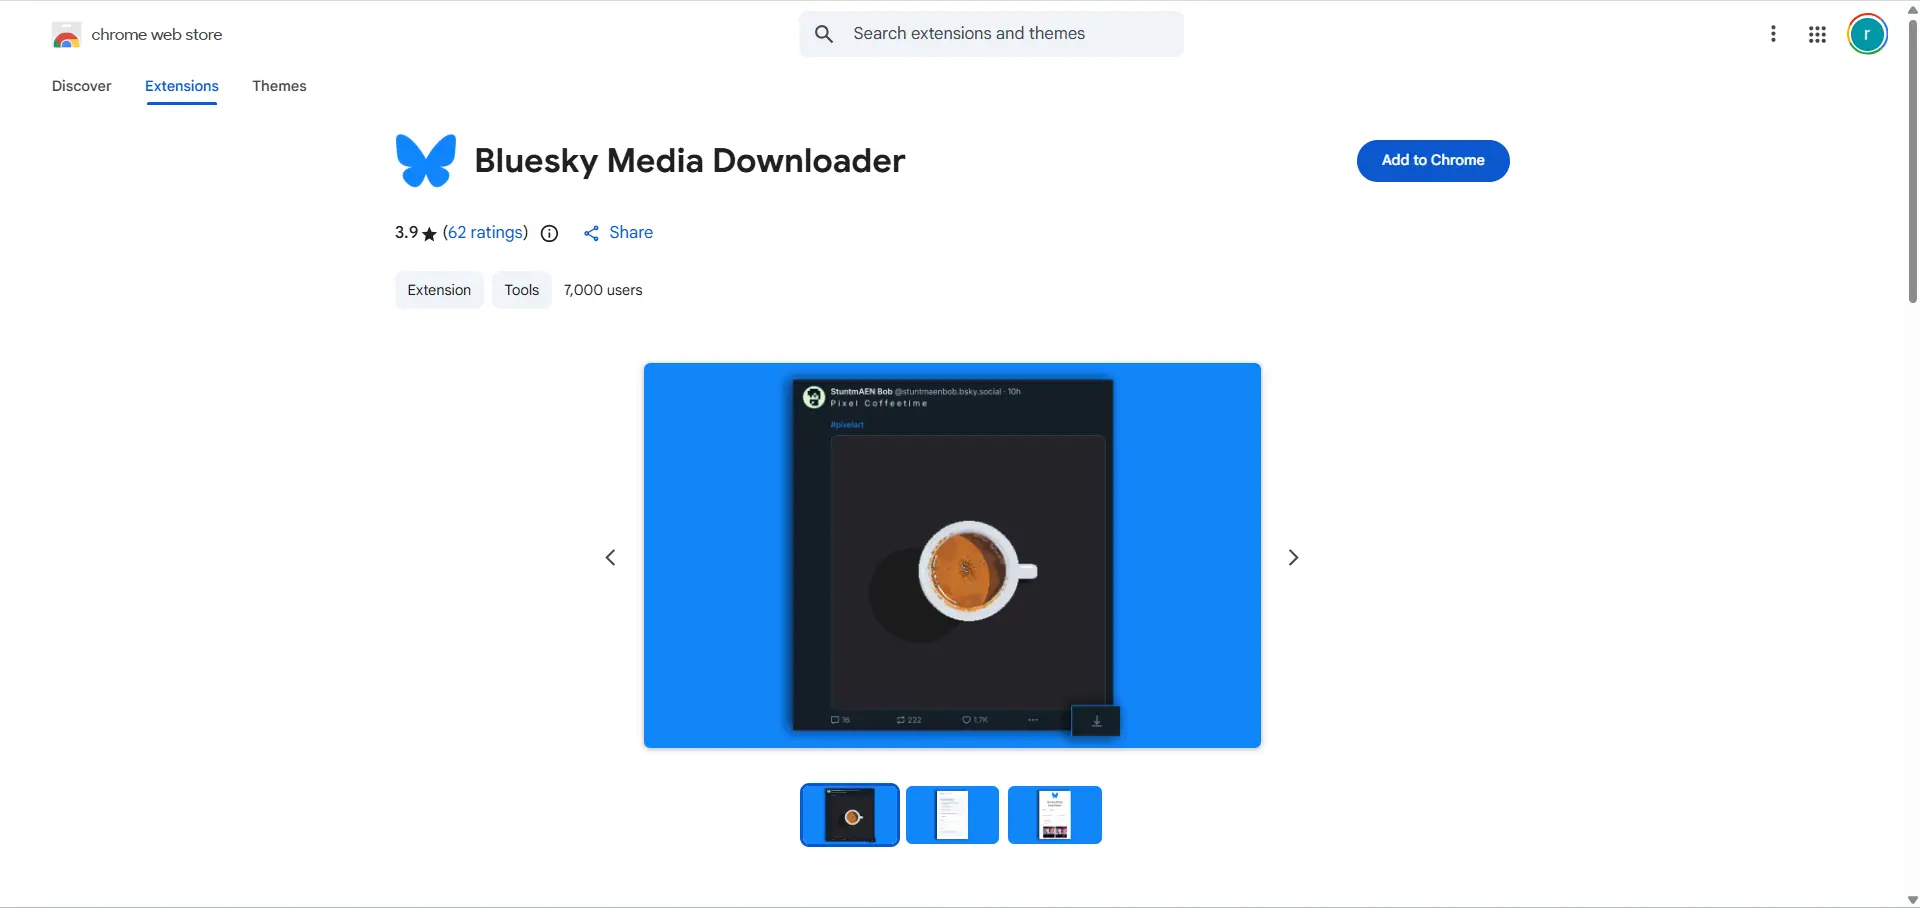The height and width of the screenshot is (908, 1920).
Task: Select the second screenshot thumbnail
Action: [x=952, y=815]
